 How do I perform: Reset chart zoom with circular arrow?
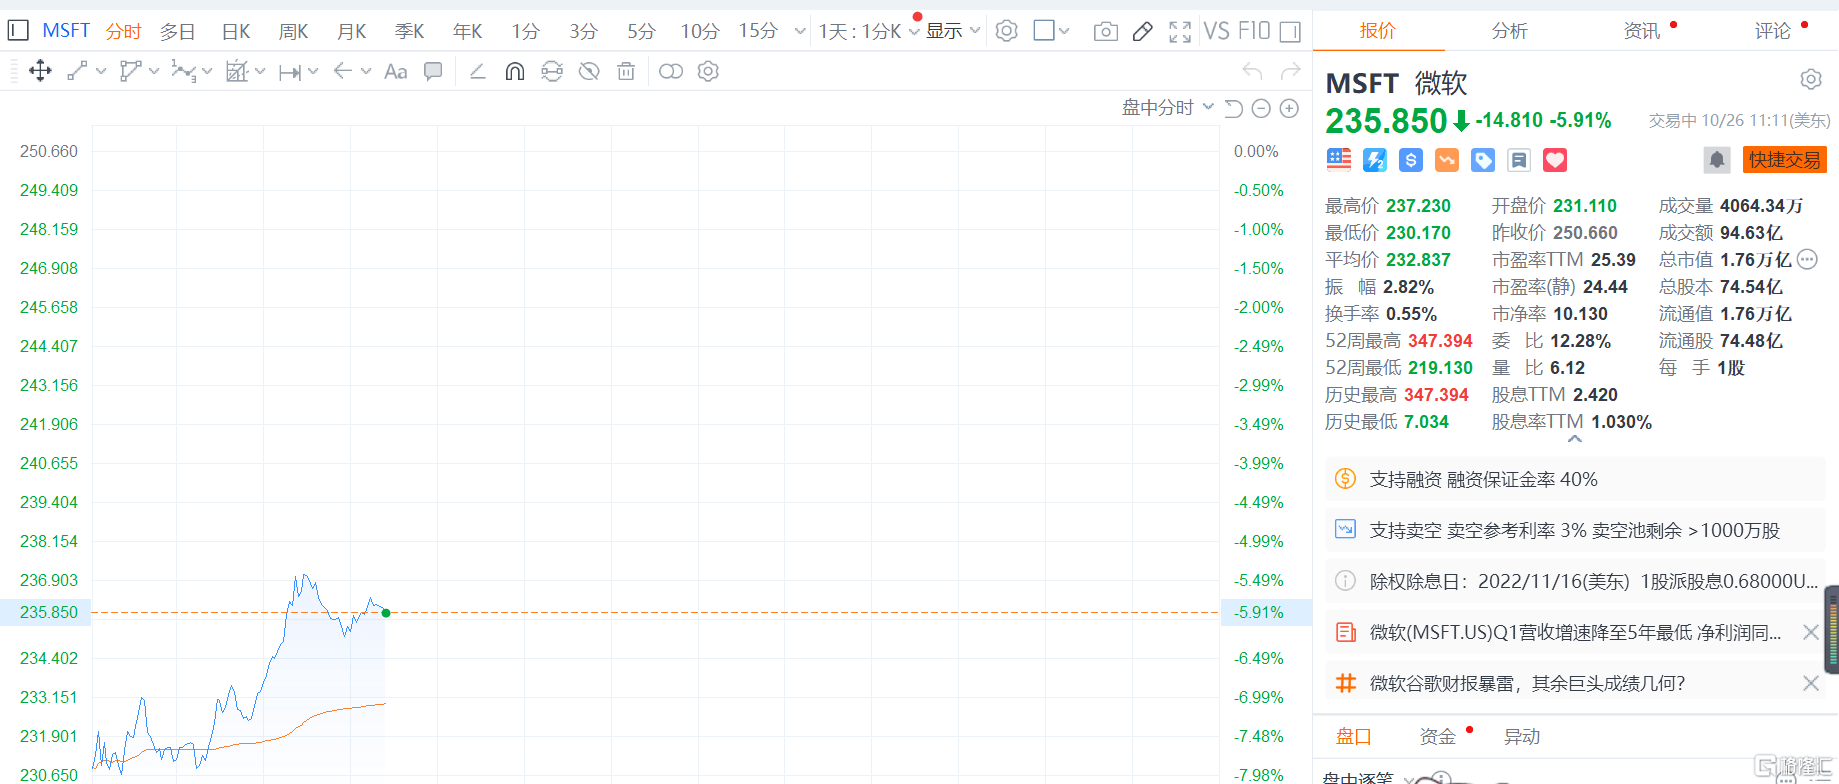[x=1234, y=108]
